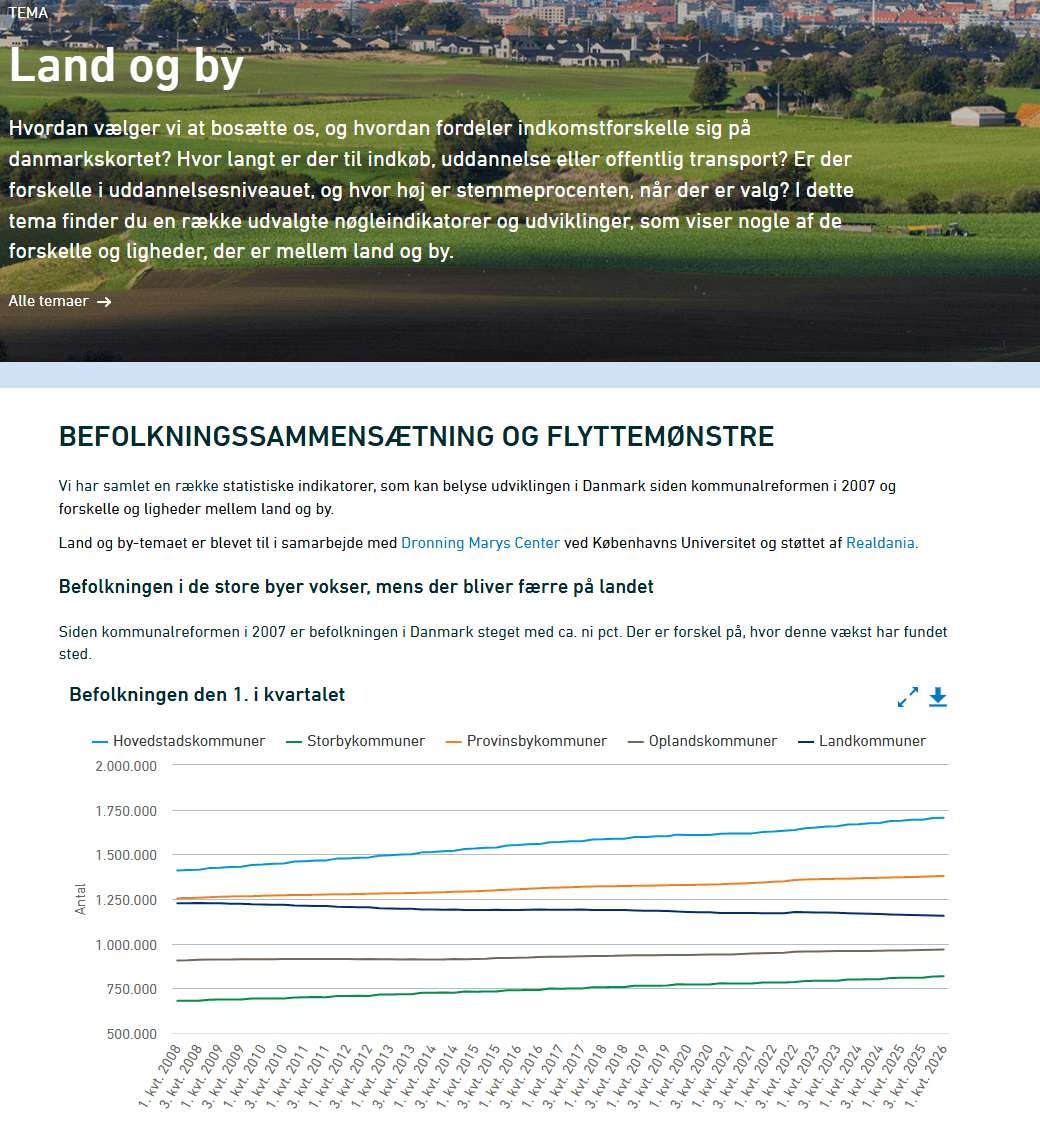Click the hero paragraph starting Hvordan vælger vi
The image size is (1040, 1121).
point(431,189)
